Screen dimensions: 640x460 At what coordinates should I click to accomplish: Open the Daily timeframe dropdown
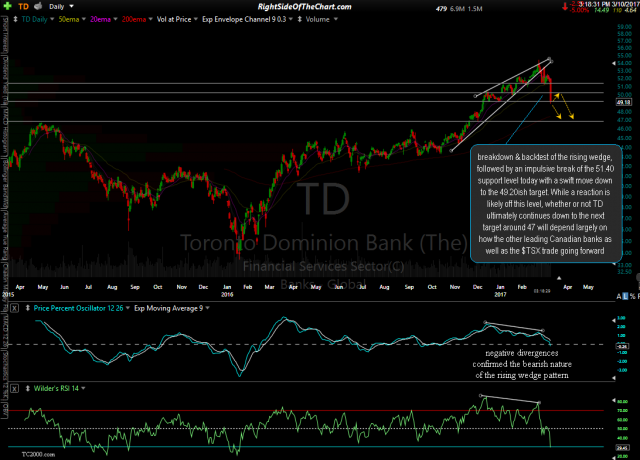(61, 7)
